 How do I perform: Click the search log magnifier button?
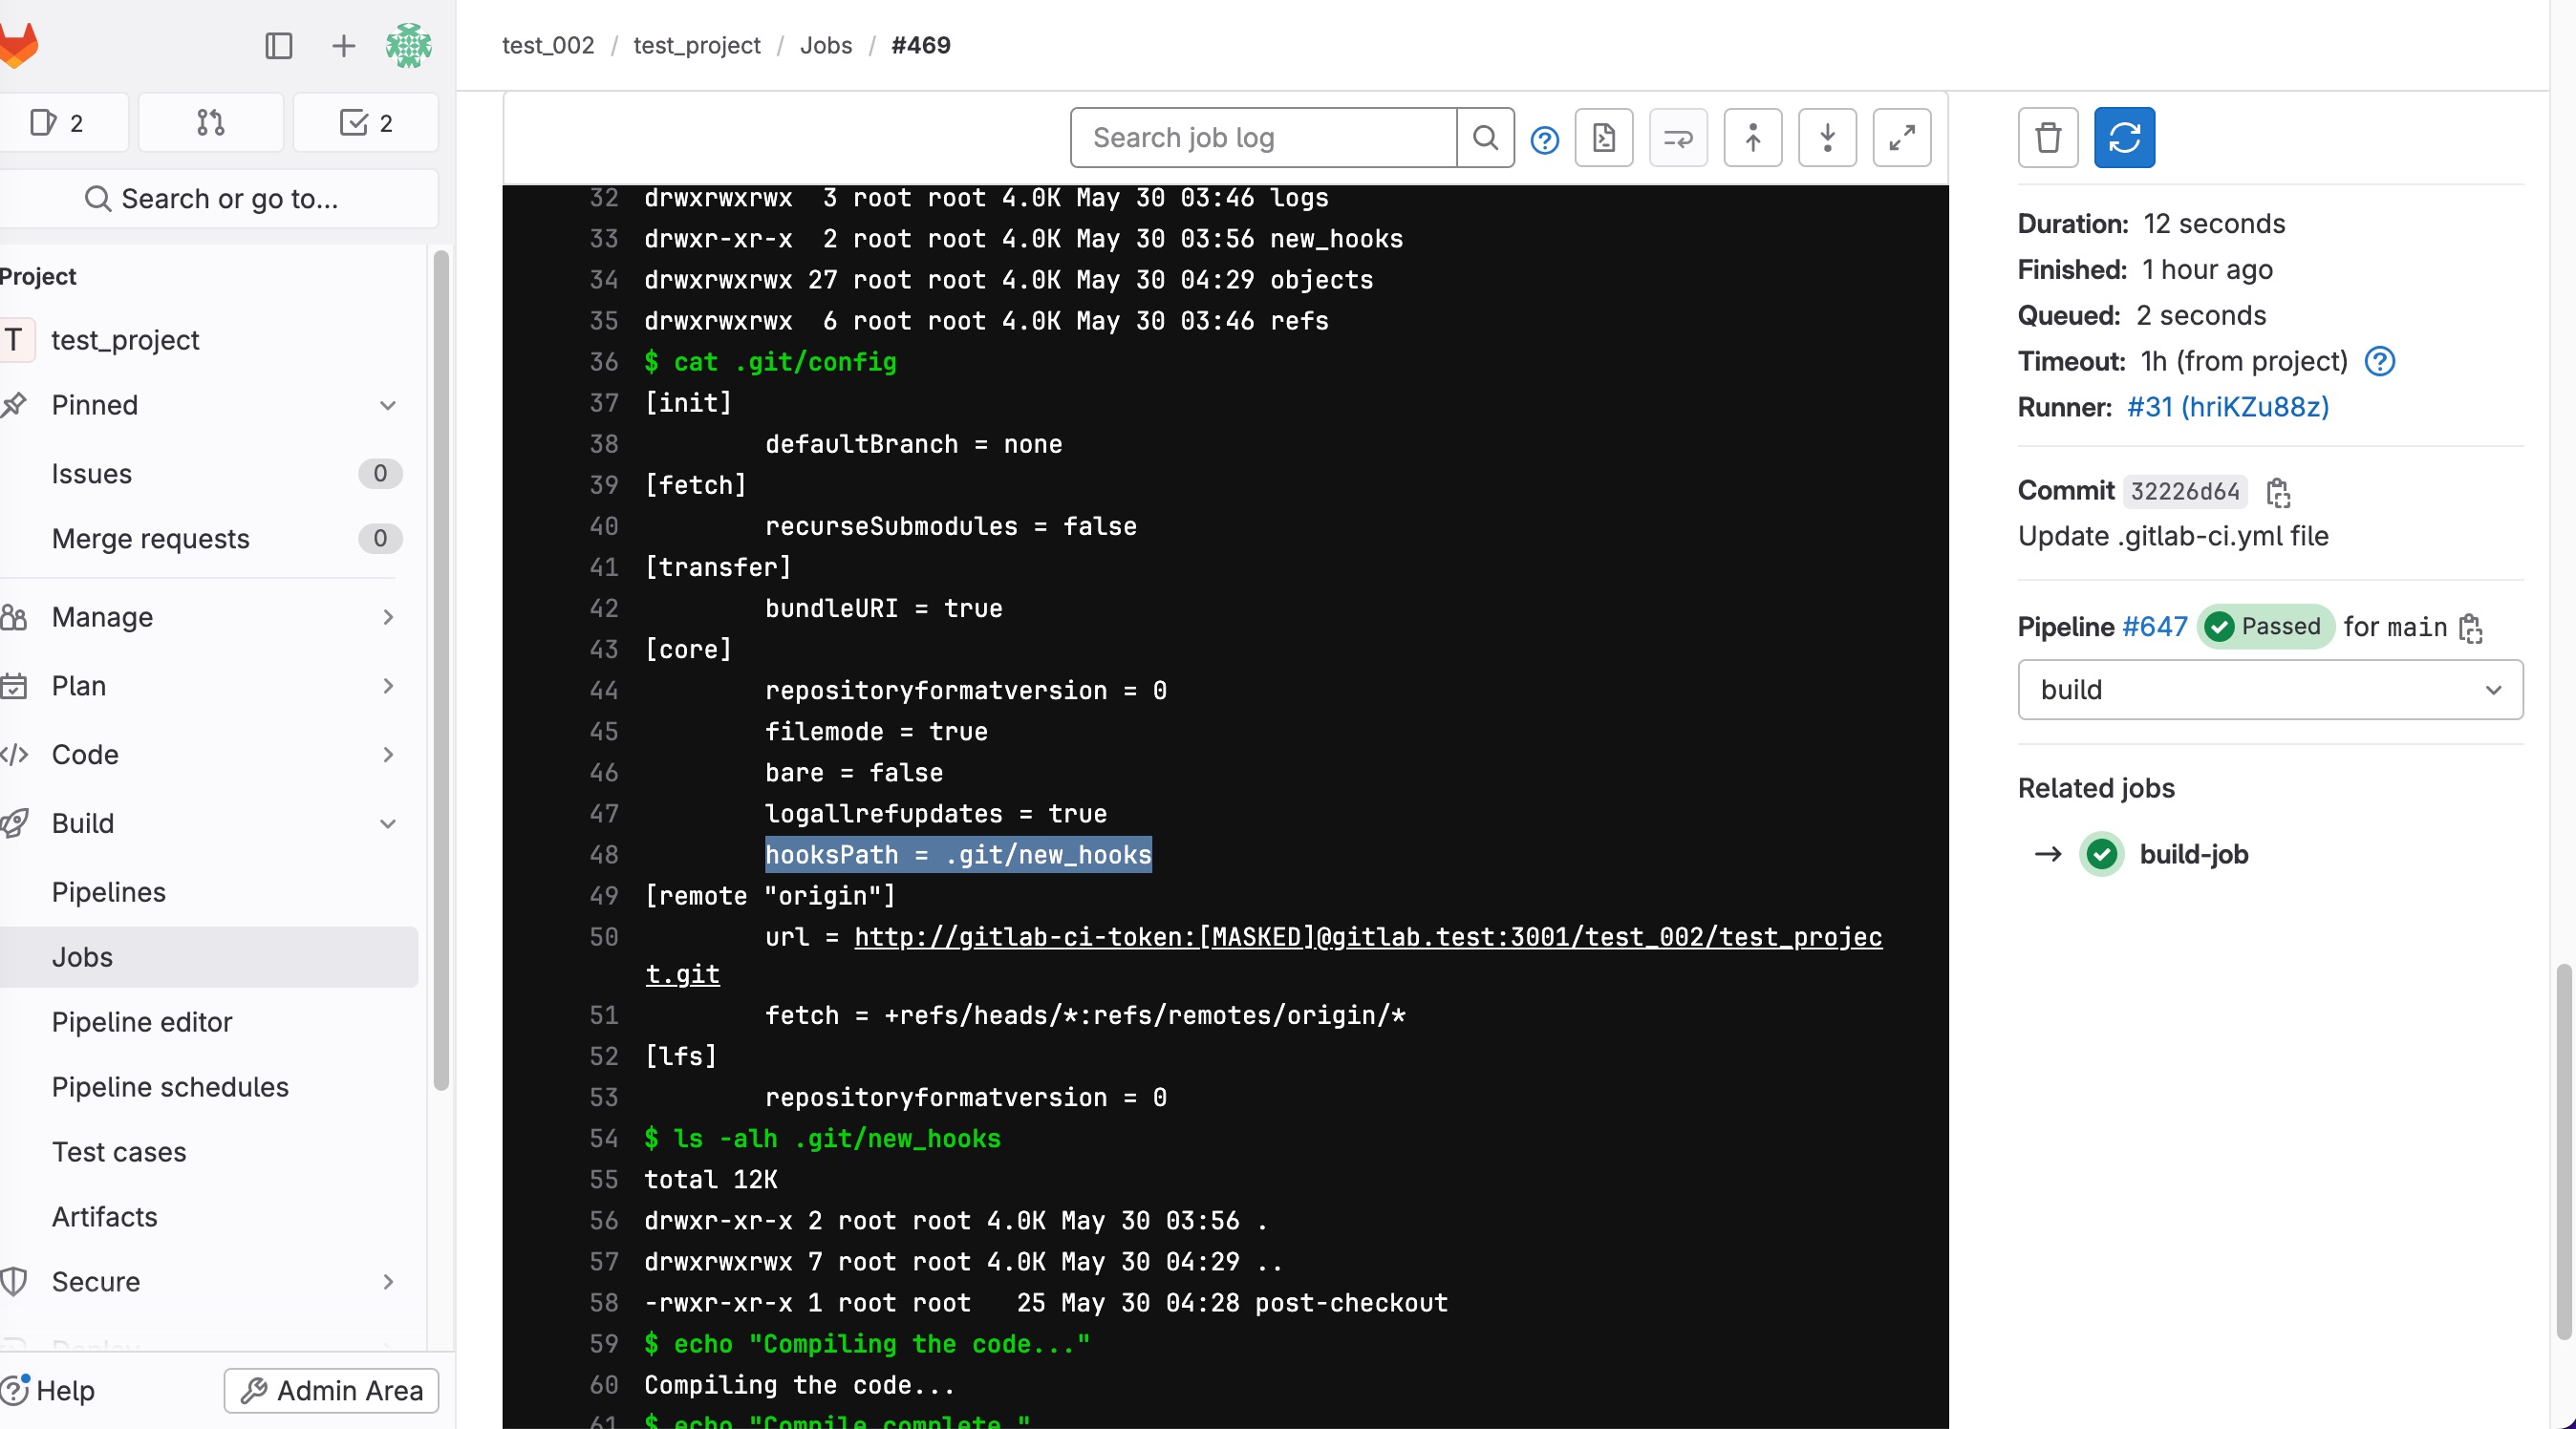[1485, 137]
